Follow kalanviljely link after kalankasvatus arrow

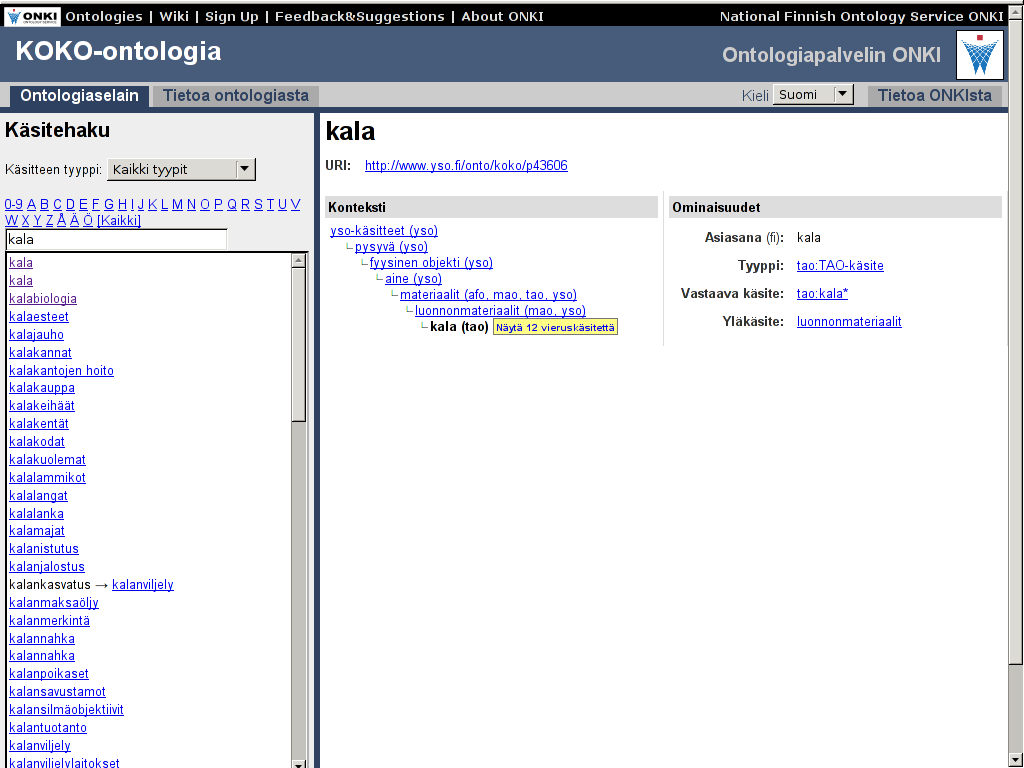pyautogui.click(x=143, y=584)
